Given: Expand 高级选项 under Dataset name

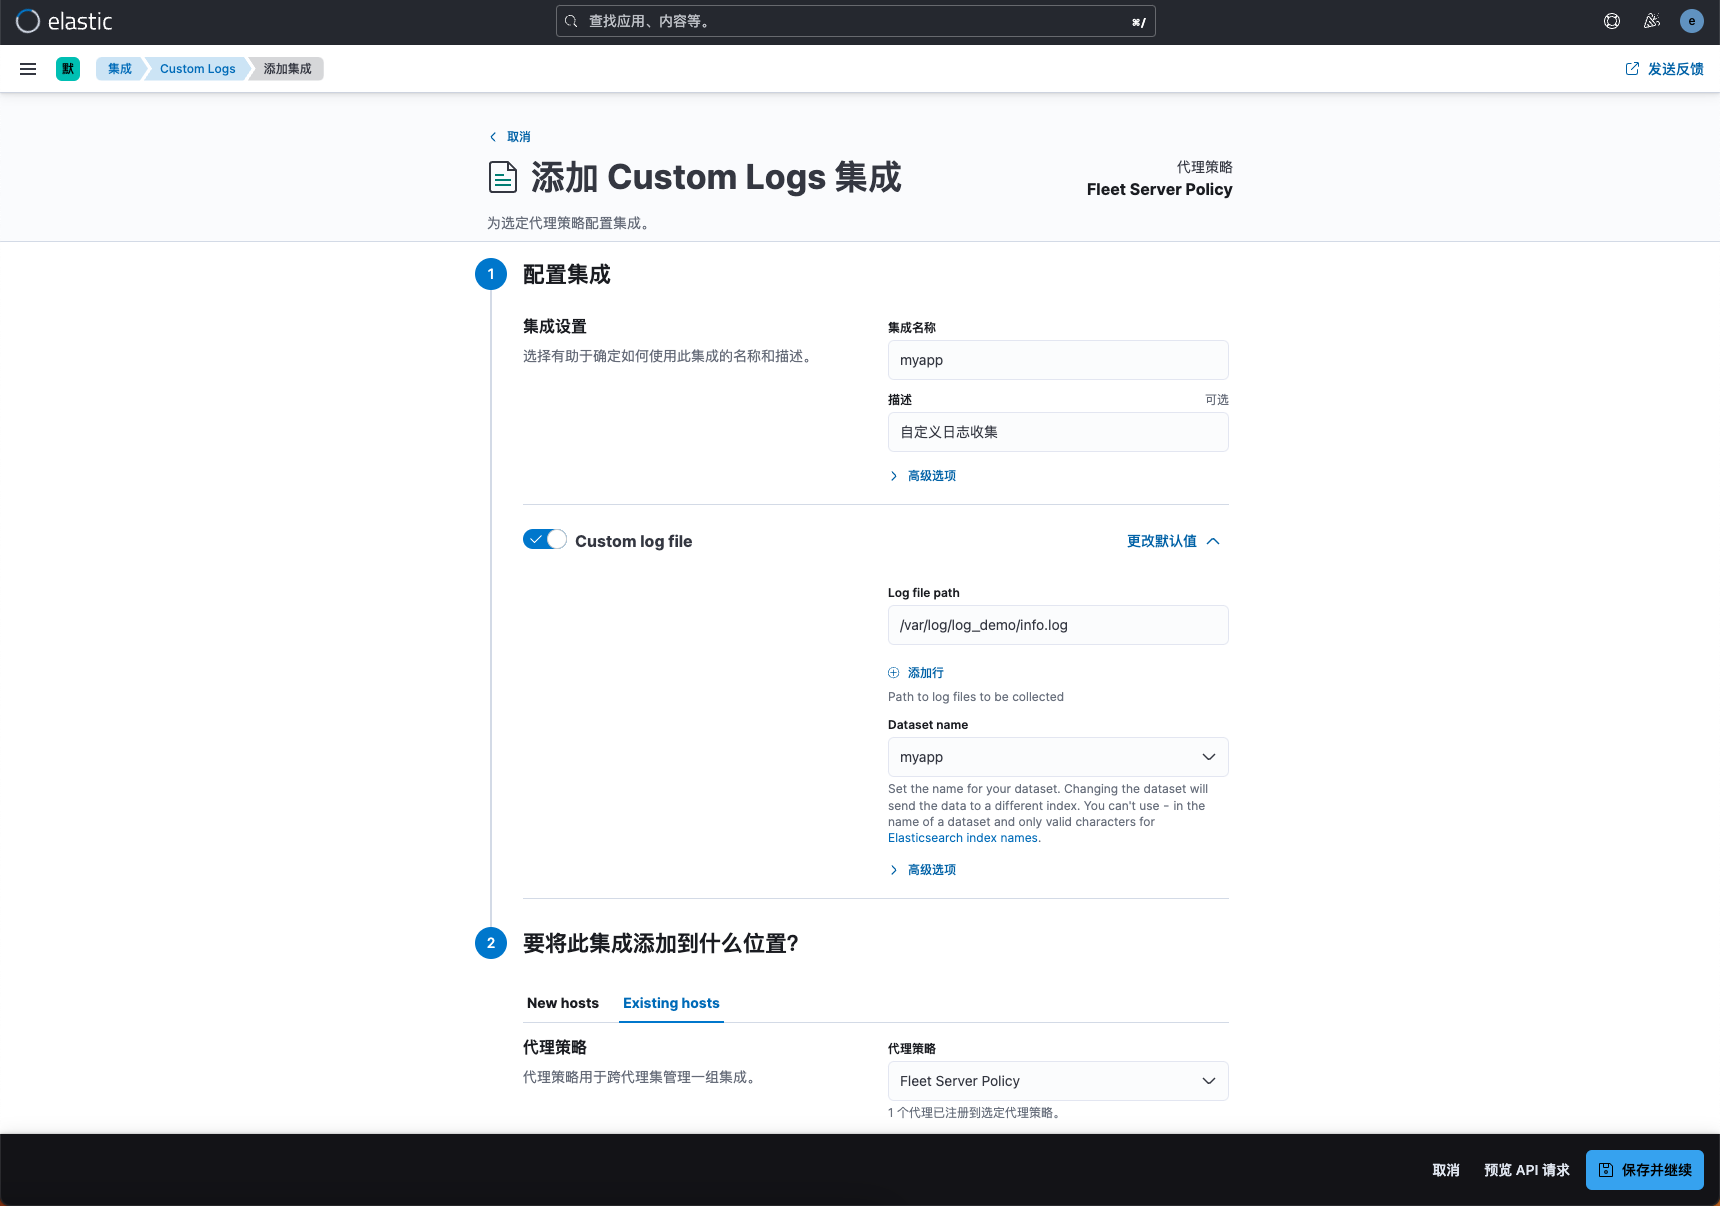Looking at the screenshot, I should tap(923, 870).
